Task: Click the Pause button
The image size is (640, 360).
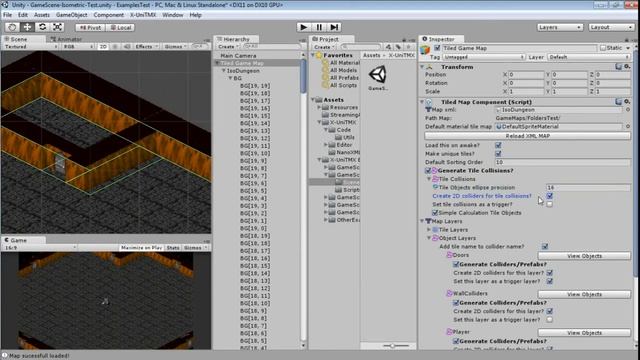Action: (319, 27)
